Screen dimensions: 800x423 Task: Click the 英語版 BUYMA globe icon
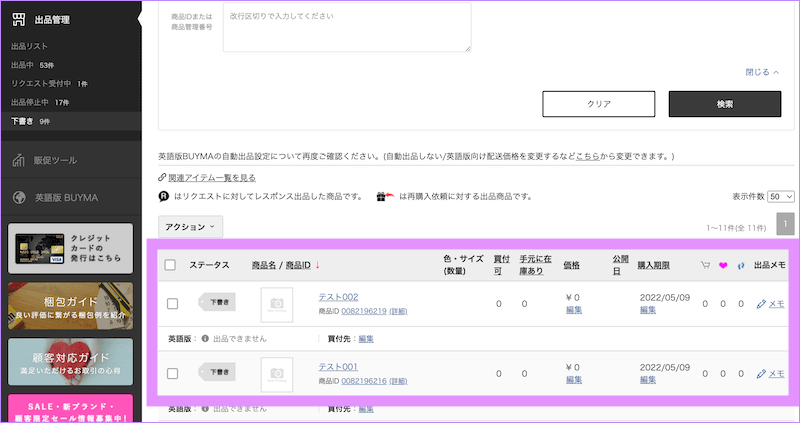[x=19, y=197]
